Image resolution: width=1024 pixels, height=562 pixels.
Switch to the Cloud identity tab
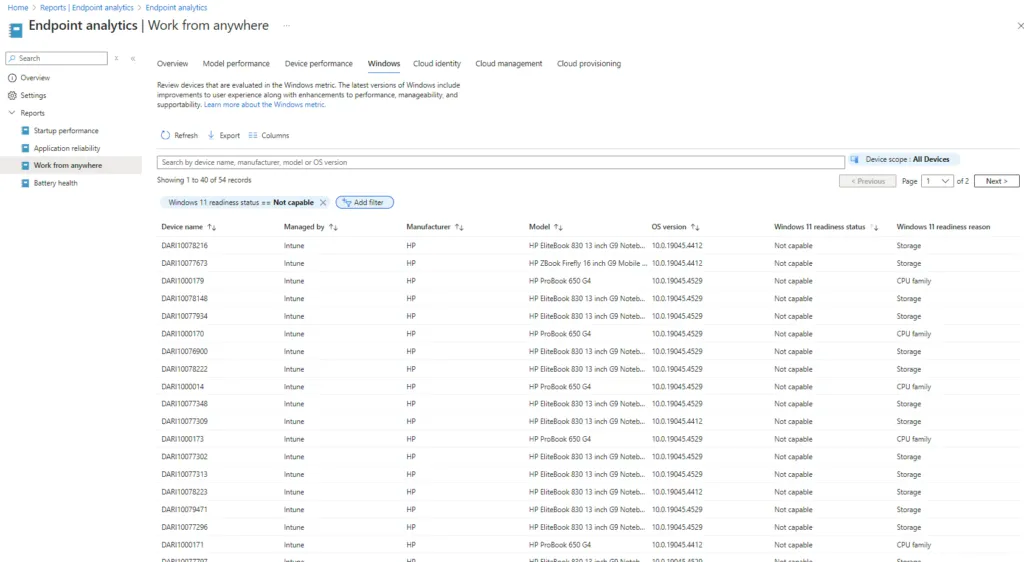click(x=437, y=64)
